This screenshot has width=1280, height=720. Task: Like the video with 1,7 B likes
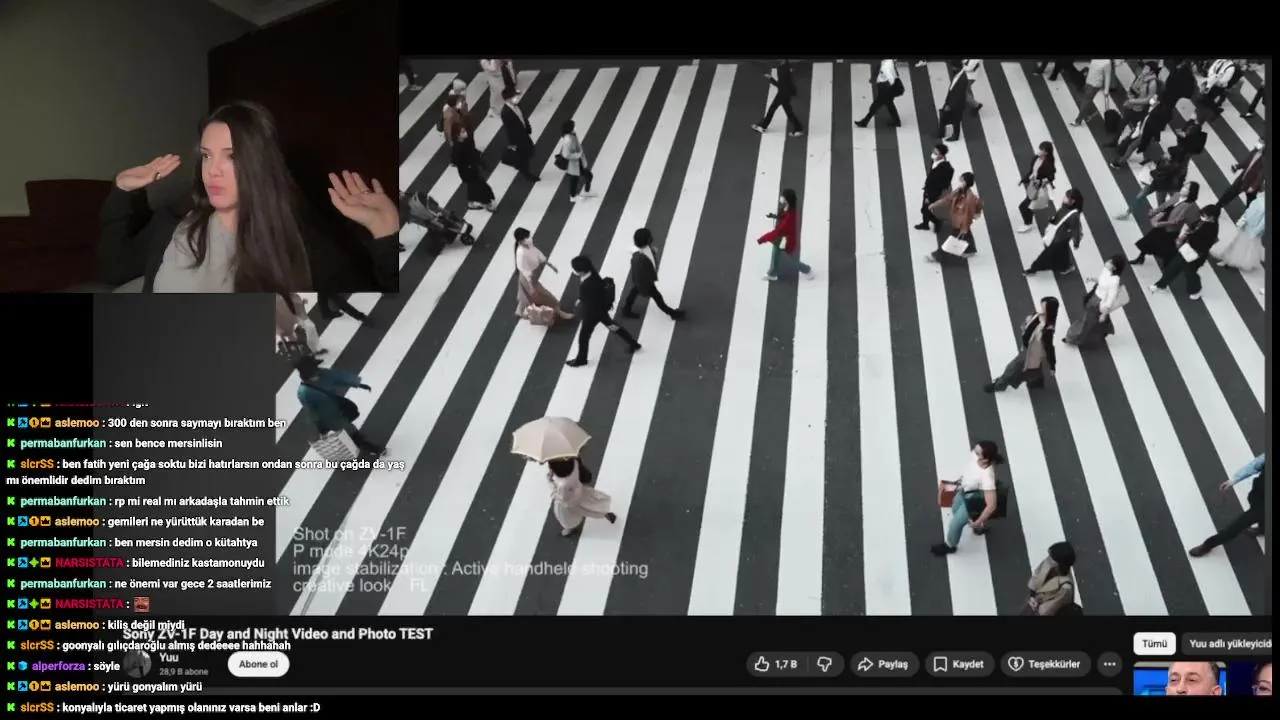click(x=775, y=664)
